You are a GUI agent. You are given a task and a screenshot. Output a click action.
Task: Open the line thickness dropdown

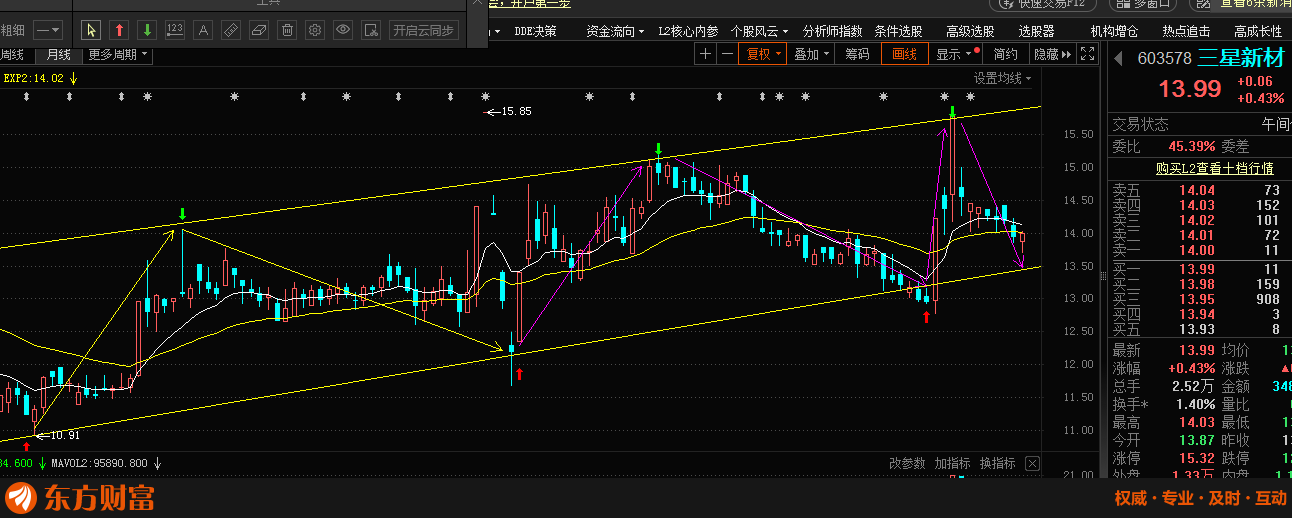tap(47, 30)
